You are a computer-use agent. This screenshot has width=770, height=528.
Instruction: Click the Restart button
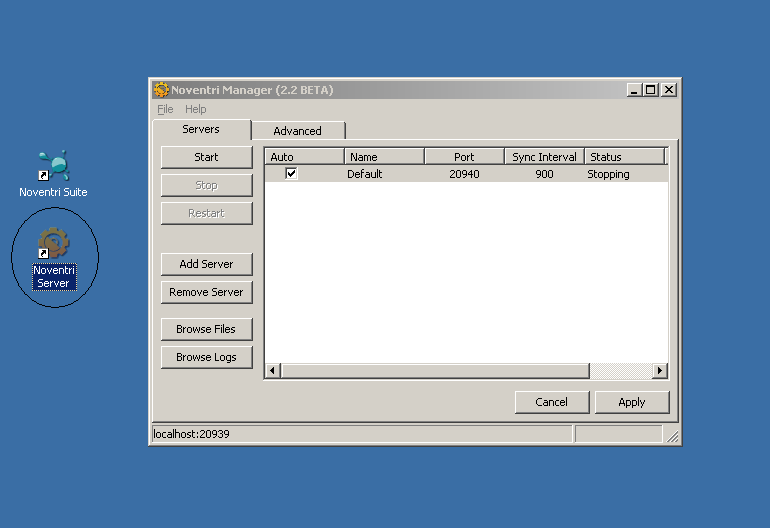click(x=206, y=213)
